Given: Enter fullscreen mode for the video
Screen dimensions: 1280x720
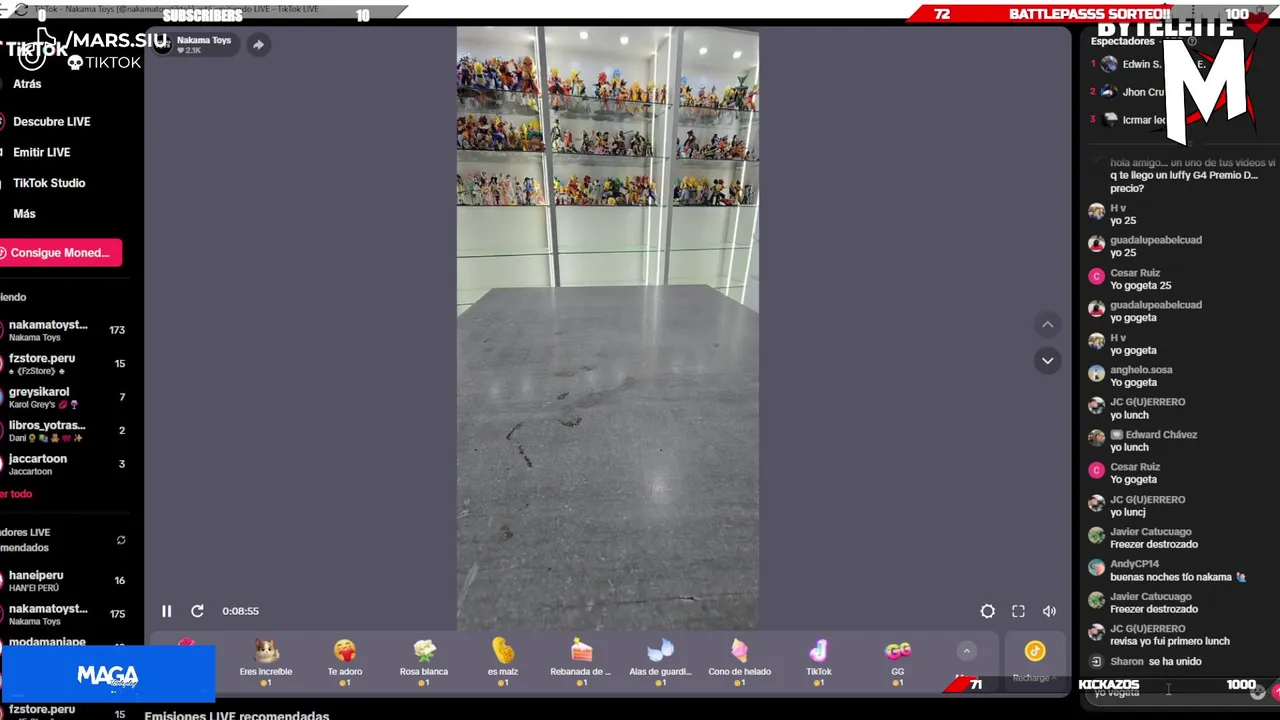Looking at the screenshot, I should pyautogui.click(x=1018, y=611).
